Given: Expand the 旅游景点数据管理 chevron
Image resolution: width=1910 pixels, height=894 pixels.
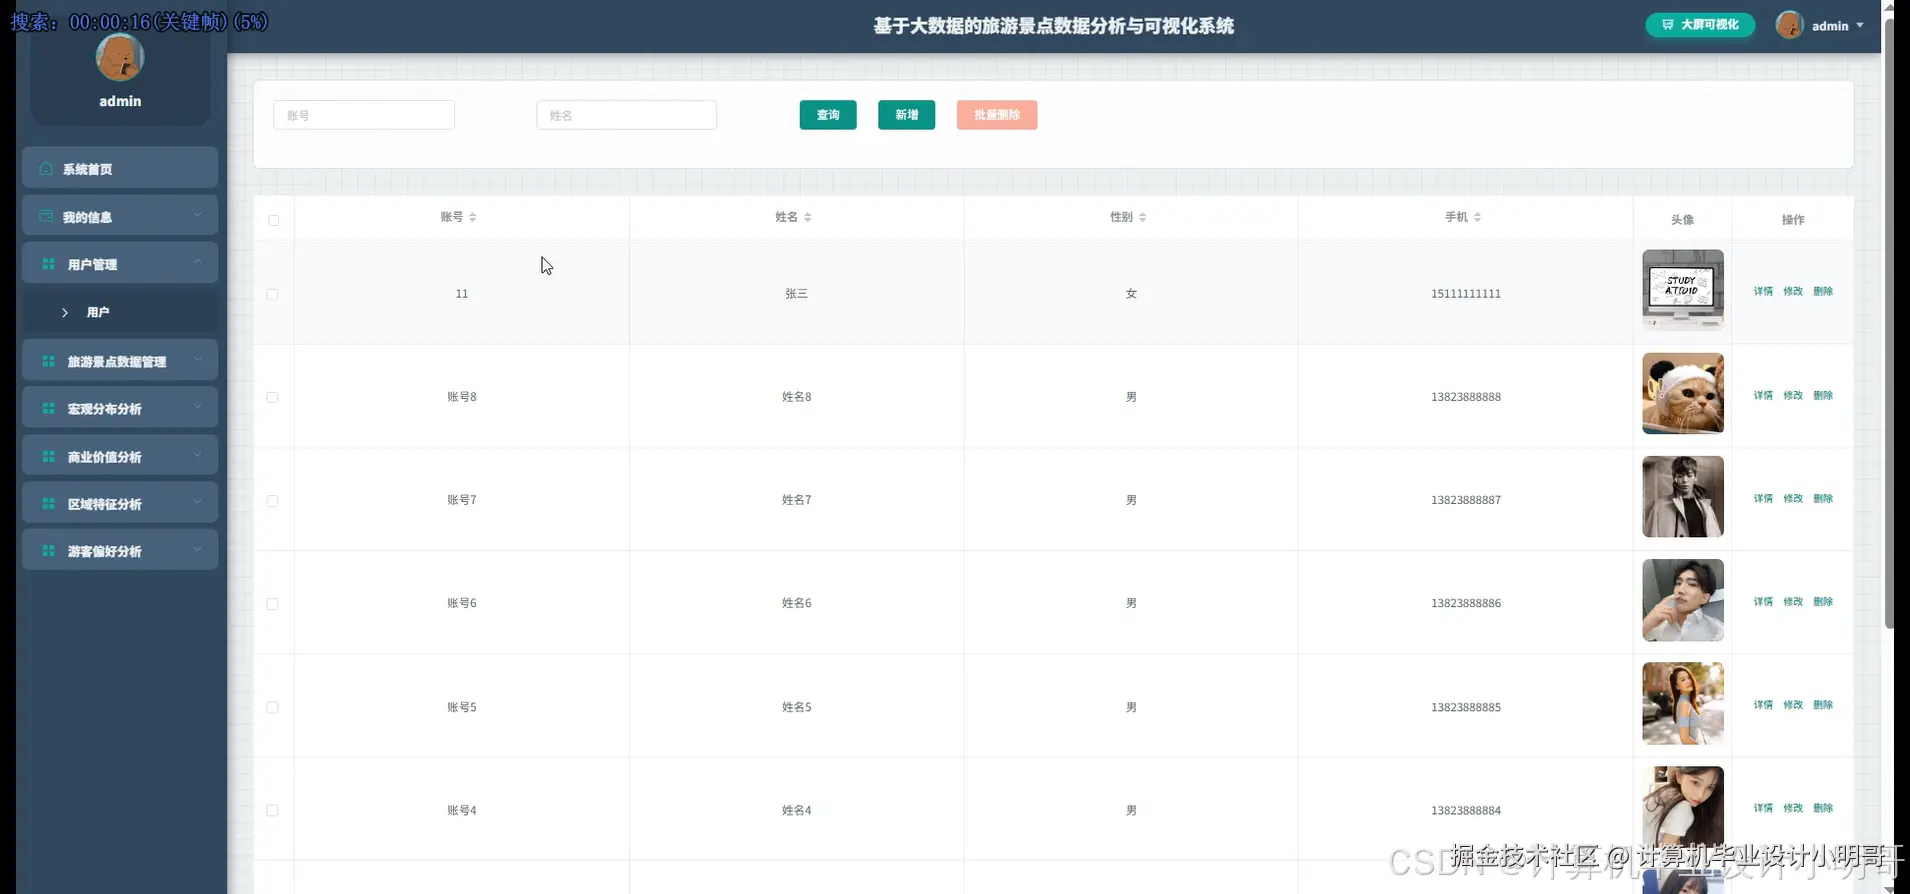Looking at the screenshot, I should point(198,359).
